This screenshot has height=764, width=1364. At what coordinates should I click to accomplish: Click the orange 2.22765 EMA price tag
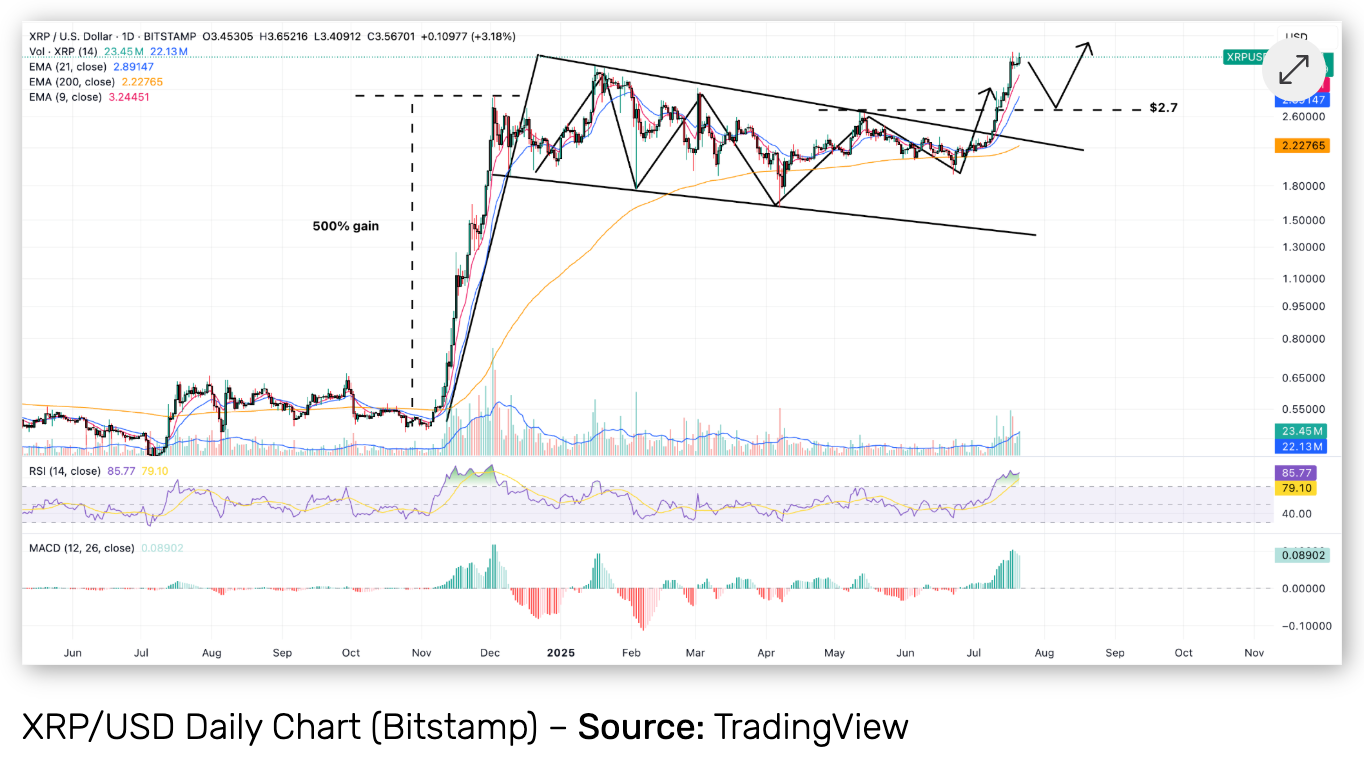[1300, 146]
